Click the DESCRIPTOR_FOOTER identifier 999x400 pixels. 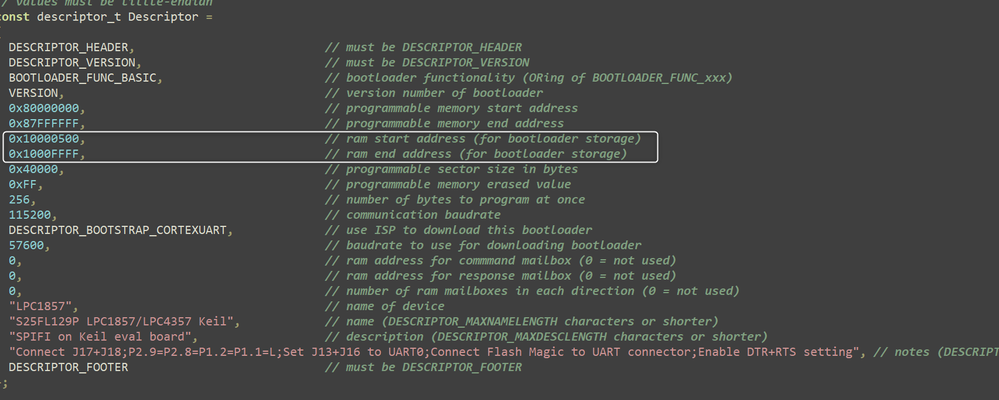coord(68,367)
